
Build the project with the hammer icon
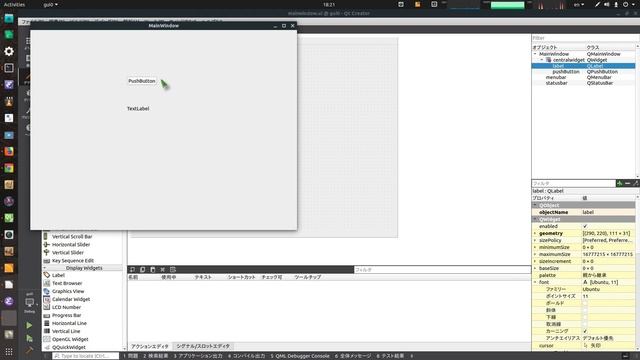(x=29, y=350)
